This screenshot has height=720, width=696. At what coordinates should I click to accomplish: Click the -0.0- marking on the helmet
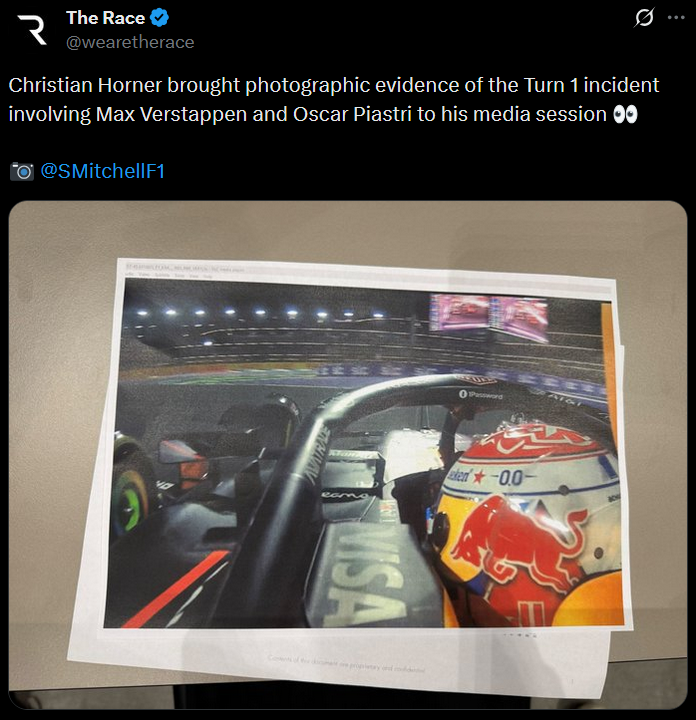click(x=512, y=478)
